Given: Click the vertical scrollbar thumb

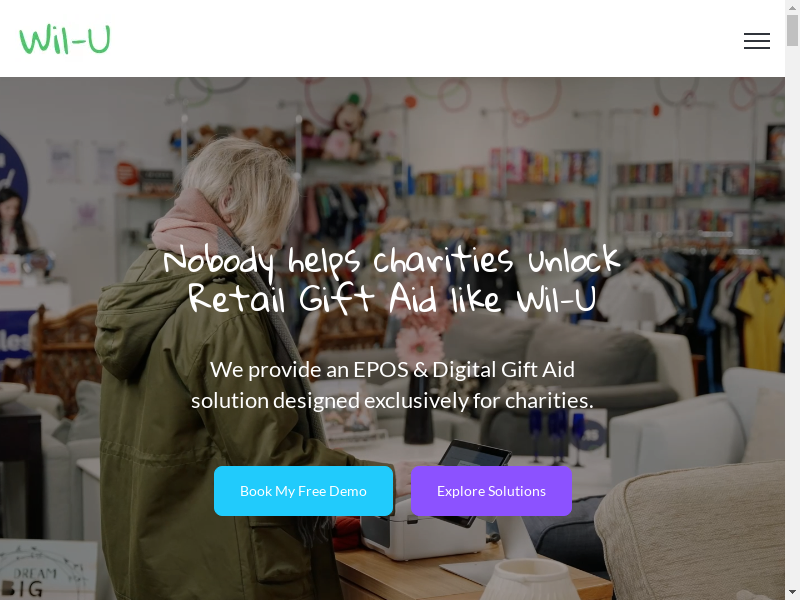Looking at the screenshot, I should pos(792,31).
